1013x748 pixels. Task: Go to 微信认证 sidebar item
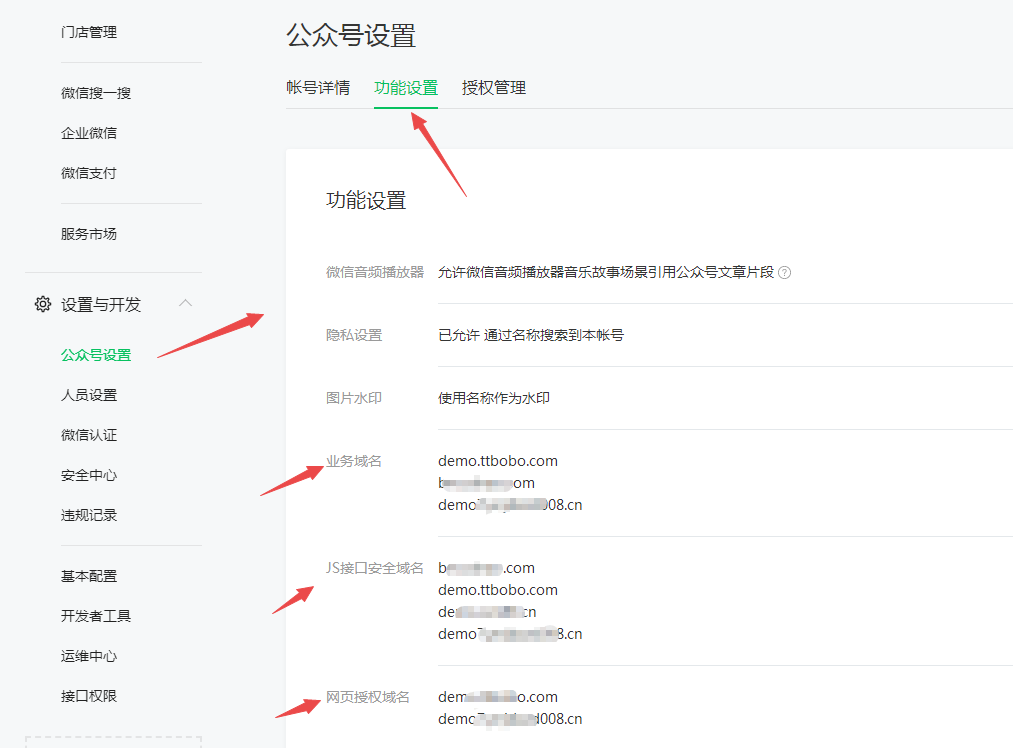[x=89, y=435]
